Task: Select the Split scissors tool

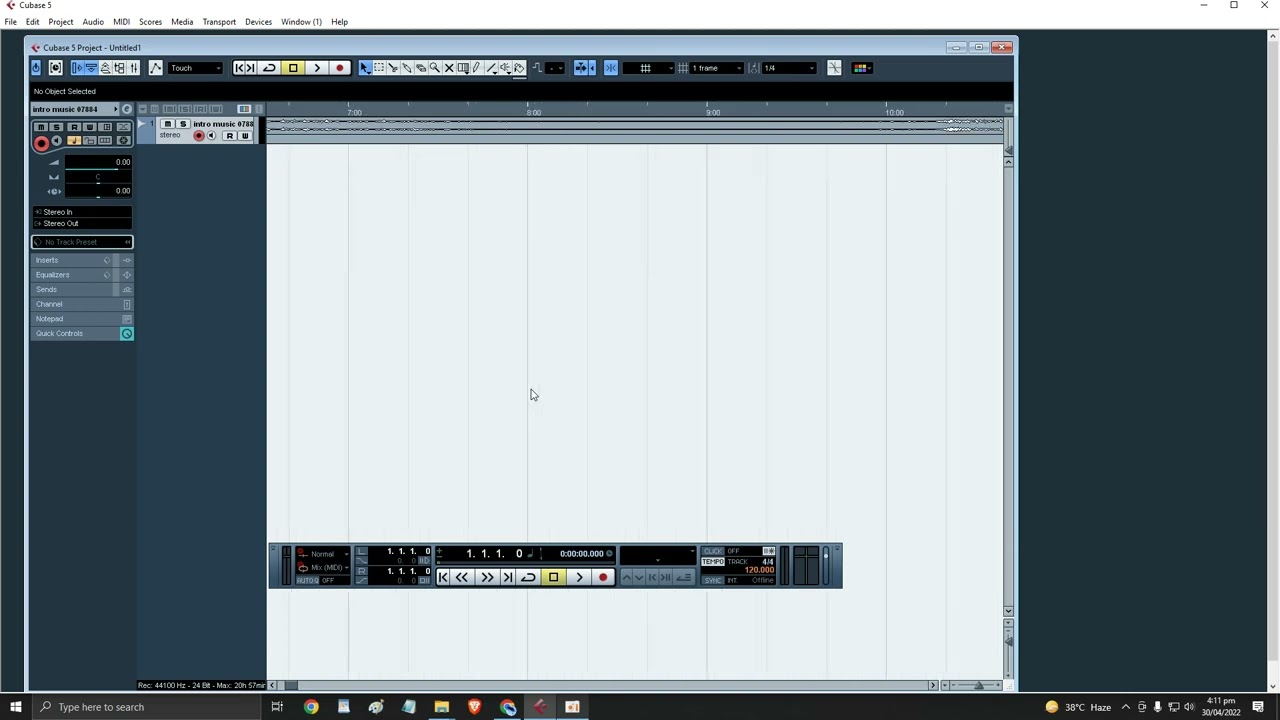Action: [392, 68]
